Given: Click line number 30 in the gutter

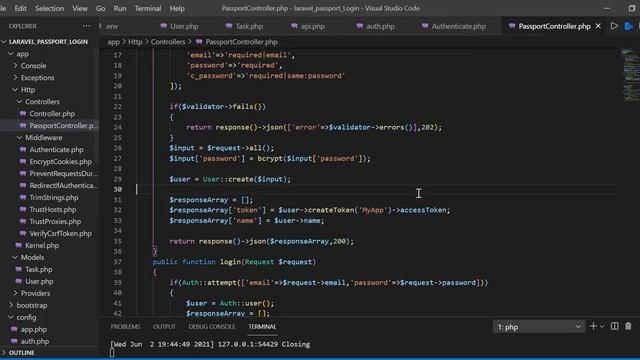Looking at the screenshot, I should [x=118, y=189].
